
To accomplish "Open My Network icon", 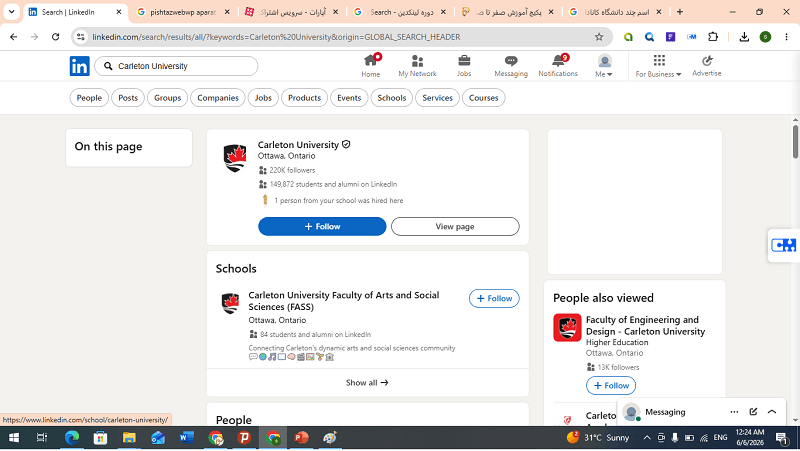I will click(417, 61).
